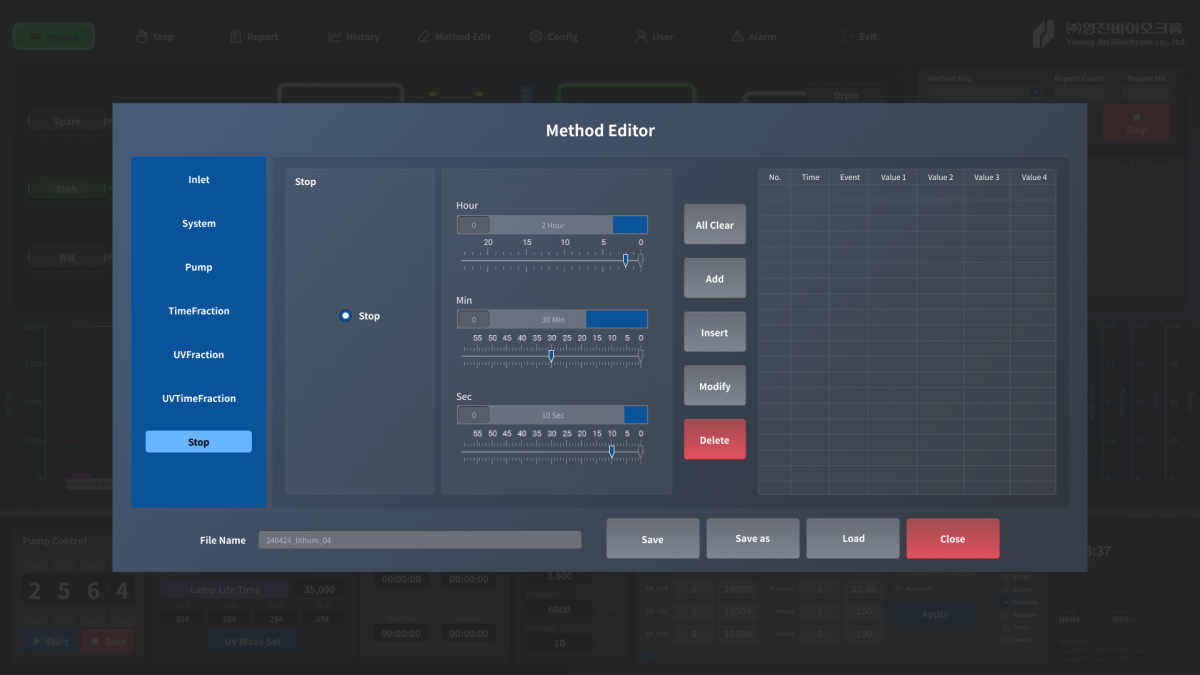Viewport: 1200px width, 675px height.
Task: Click the Insert button
Action: tap(714, 332)
